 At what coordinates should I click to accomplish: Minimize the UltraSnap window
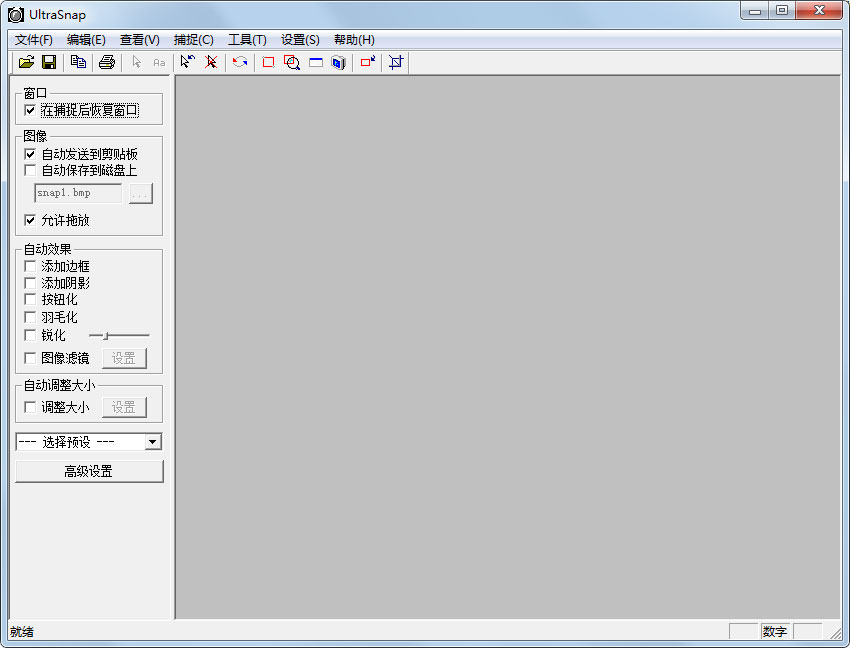click(755, 10)
